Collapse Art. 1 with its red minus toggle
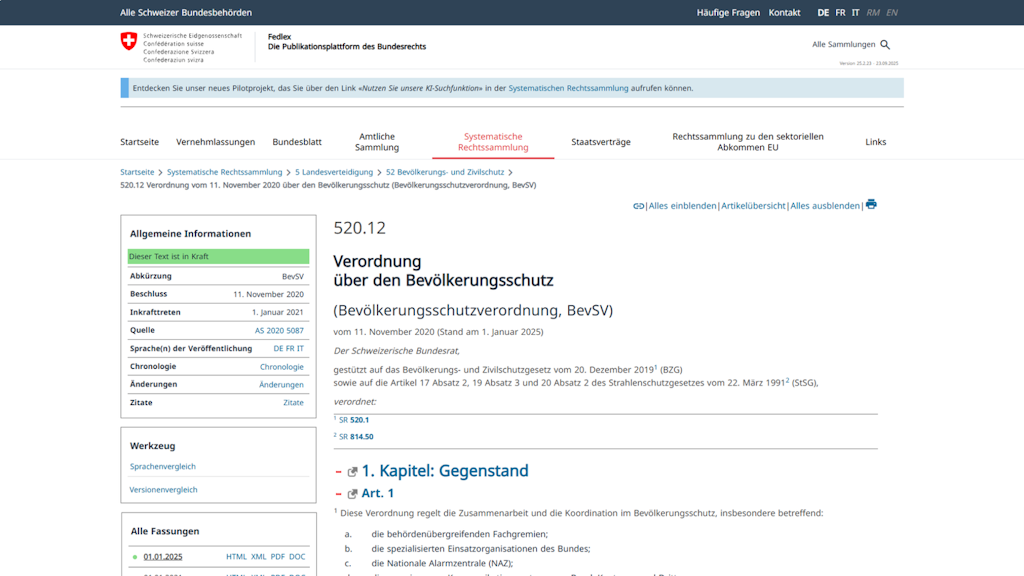This screenshot has width=1024, height=576. point(339,492)
